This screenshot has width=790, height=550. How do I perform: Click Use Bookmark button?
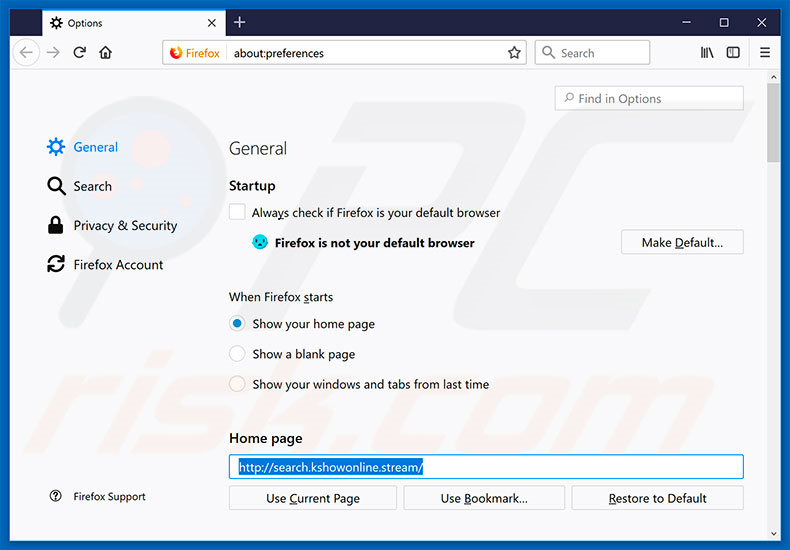[x=484, y=498]
